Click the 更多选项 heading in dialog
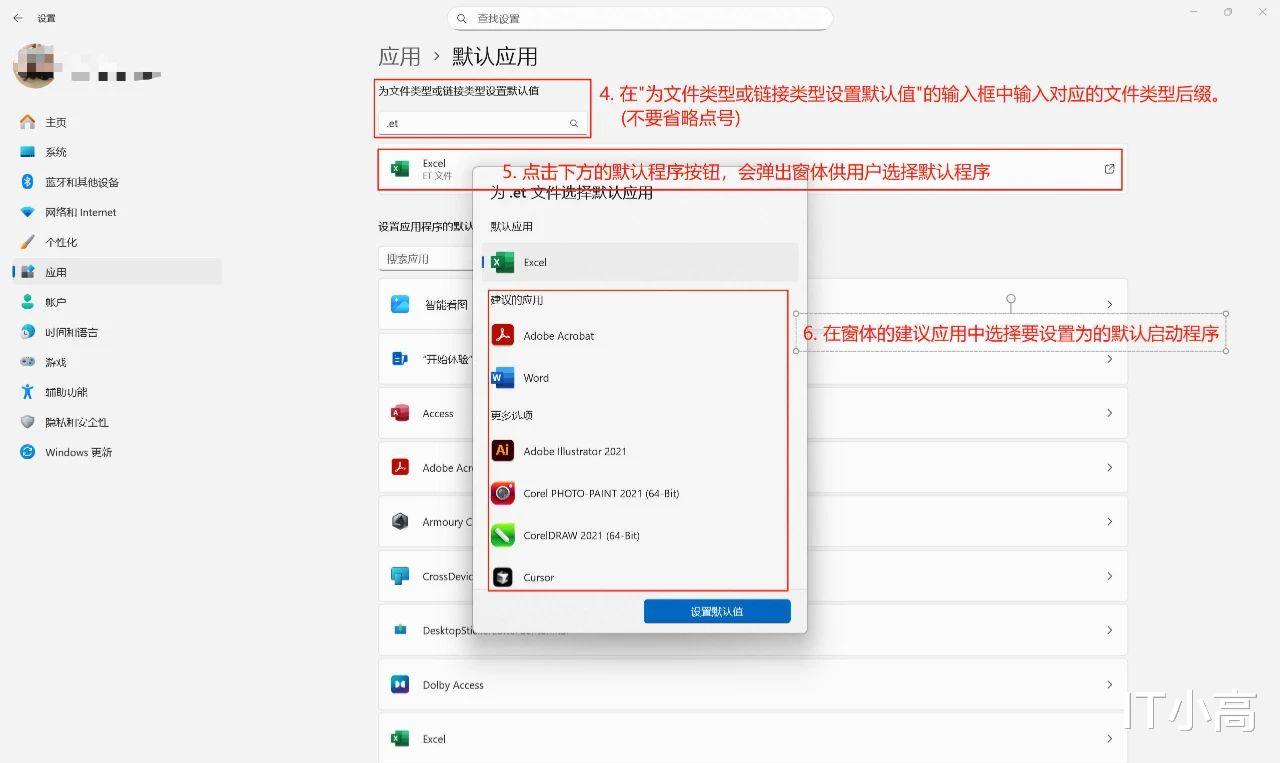 (511, 415)
